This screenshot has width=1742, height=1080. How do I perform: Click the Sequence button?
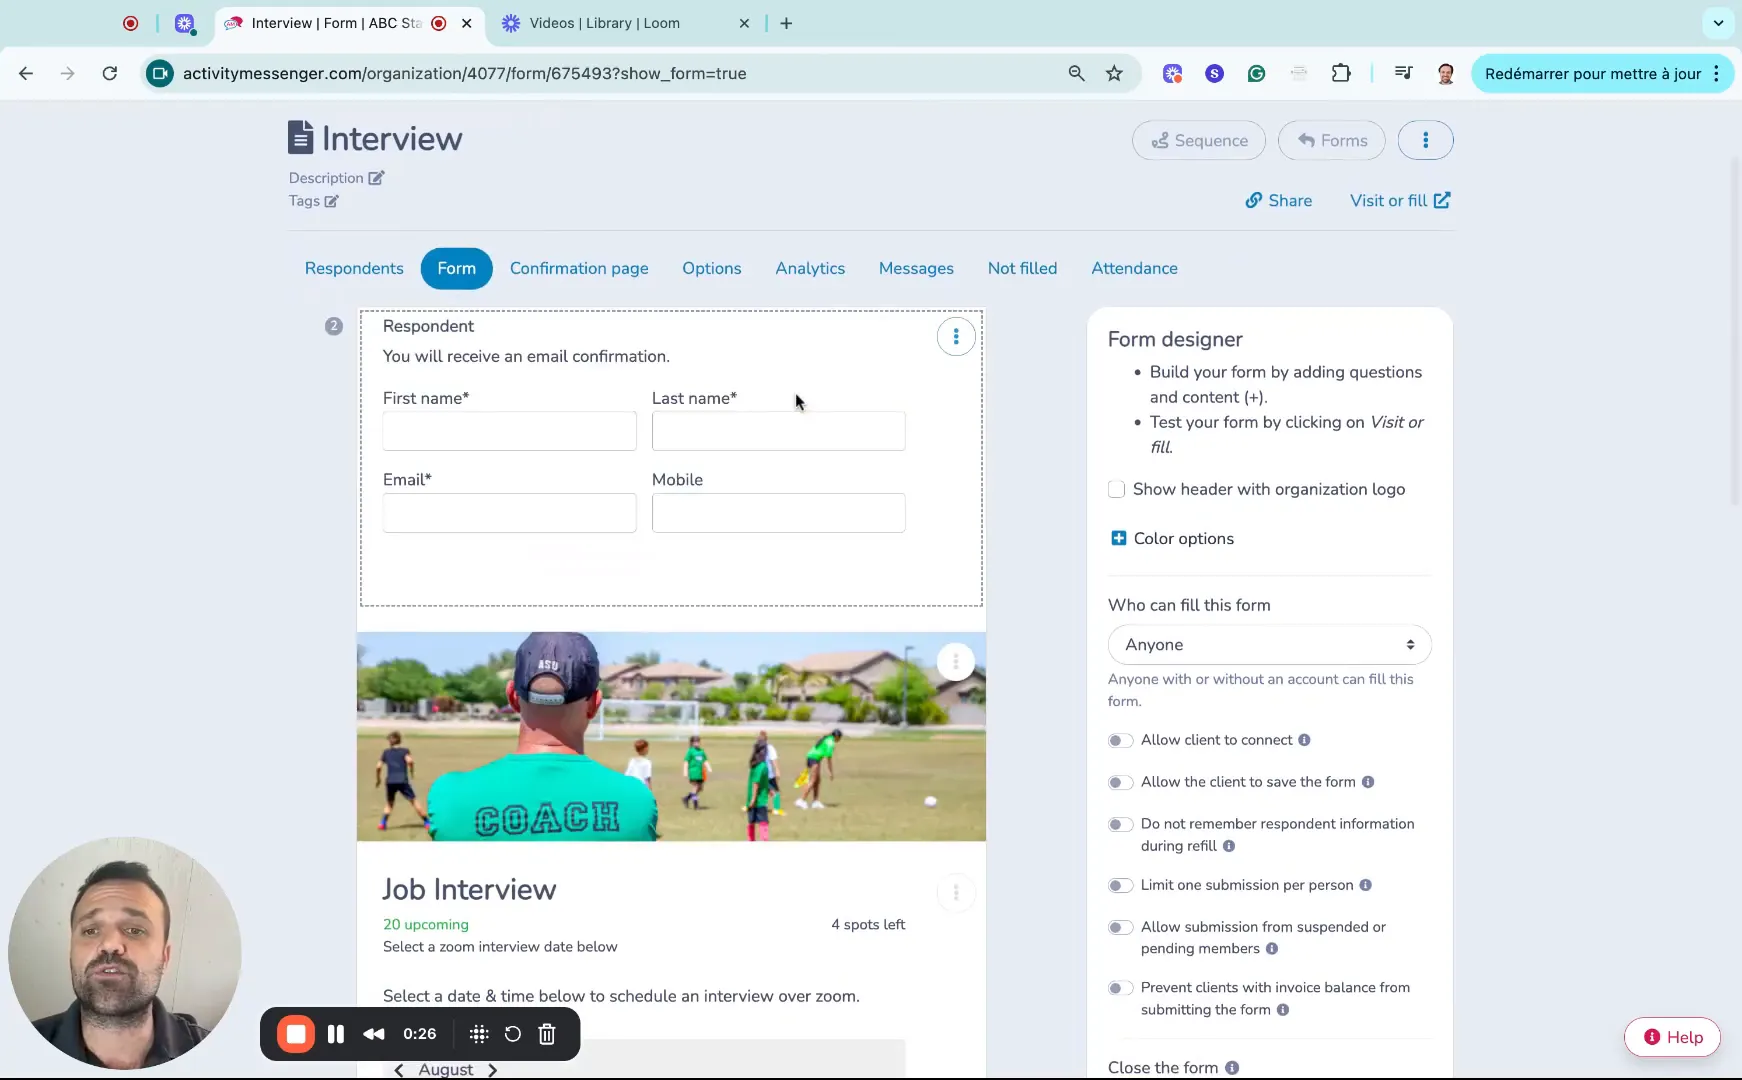pyautogui.click(x=1198, y=141)
